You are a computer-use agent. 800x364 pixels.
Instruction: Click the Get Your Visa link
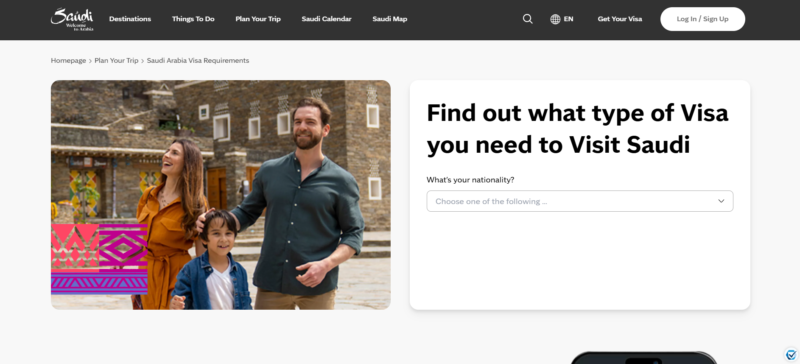(x=620, y=19)
